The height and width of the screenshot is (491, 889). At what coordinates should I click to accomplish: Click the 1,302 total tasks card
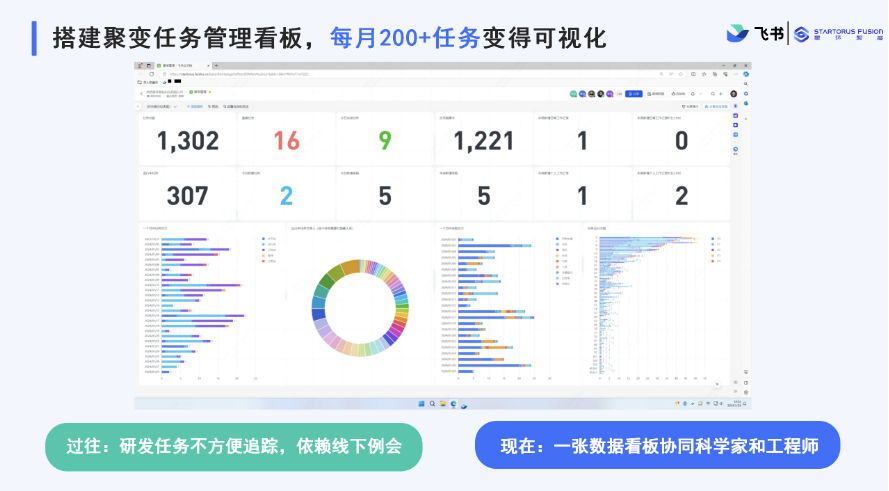tap(188, 141)
